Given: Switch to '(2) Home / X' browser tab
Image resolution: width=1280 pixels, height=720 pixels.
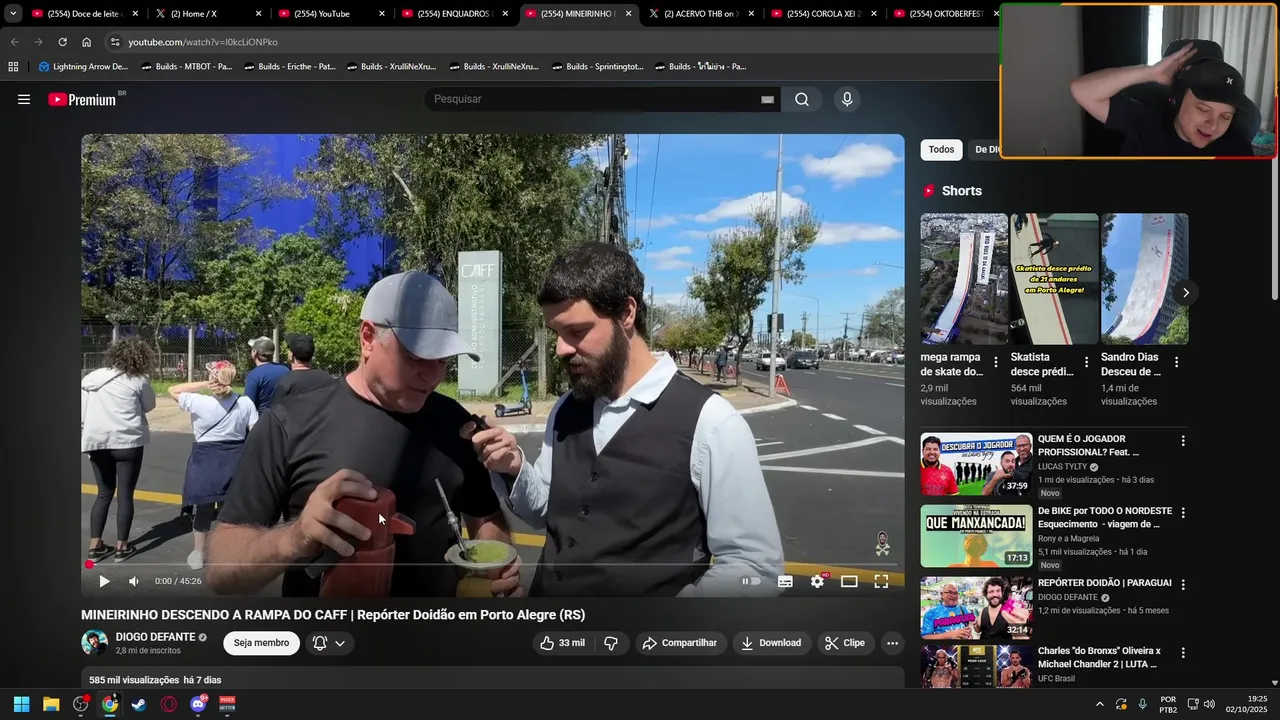Looking at the screenshot, I should 207,14.
